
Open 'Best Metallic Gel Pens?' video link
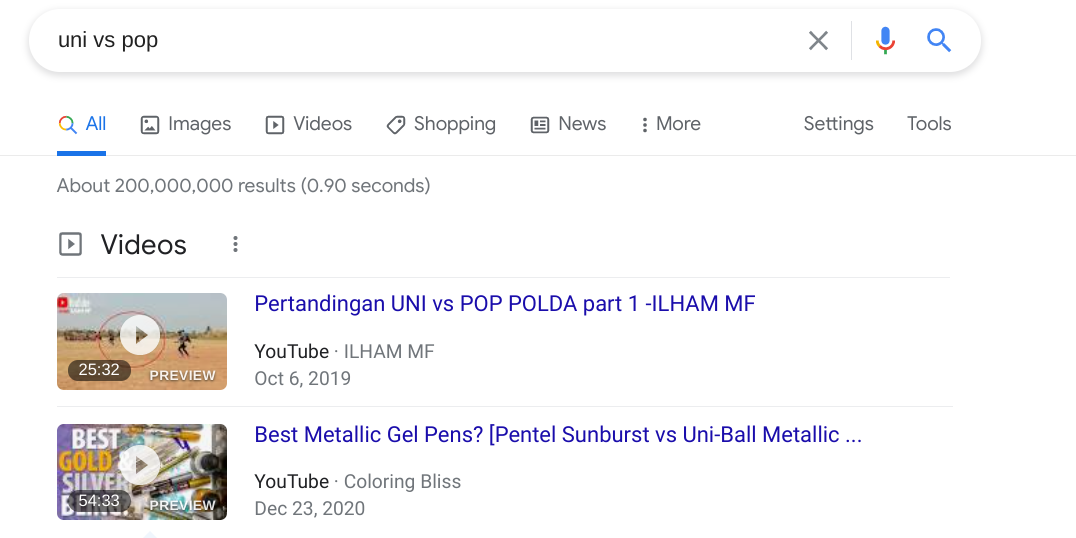(558, 434)
